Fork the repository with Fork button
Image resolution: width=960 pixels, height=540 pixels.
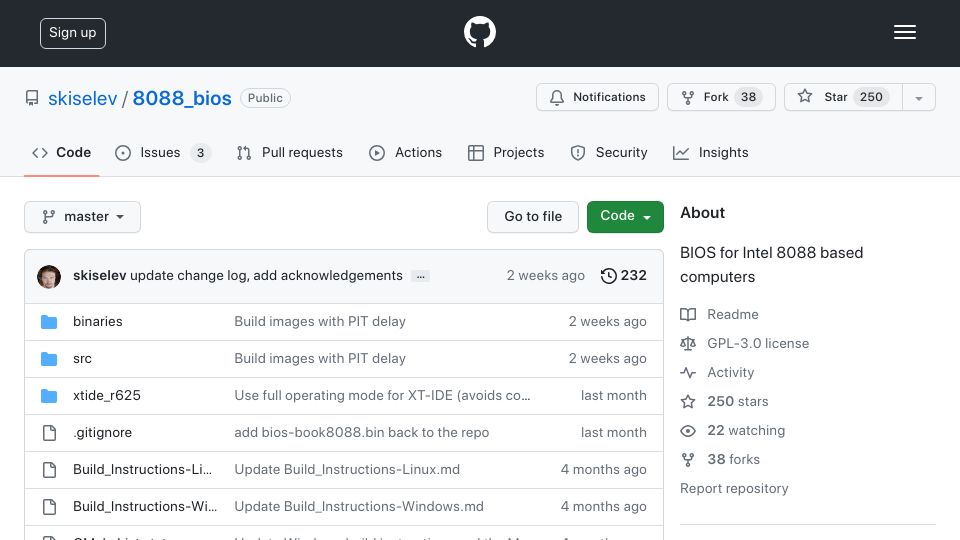coord(721,97)
